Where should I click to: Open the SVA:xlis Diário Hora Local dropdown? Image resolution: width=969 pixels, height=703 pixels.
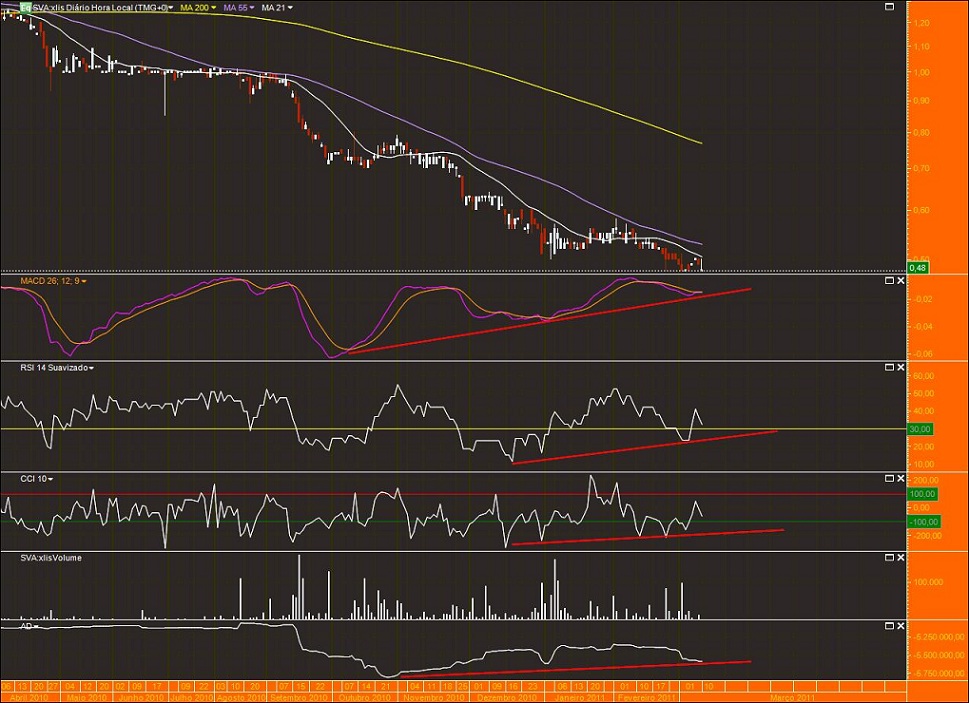click(x=171, y=8)
